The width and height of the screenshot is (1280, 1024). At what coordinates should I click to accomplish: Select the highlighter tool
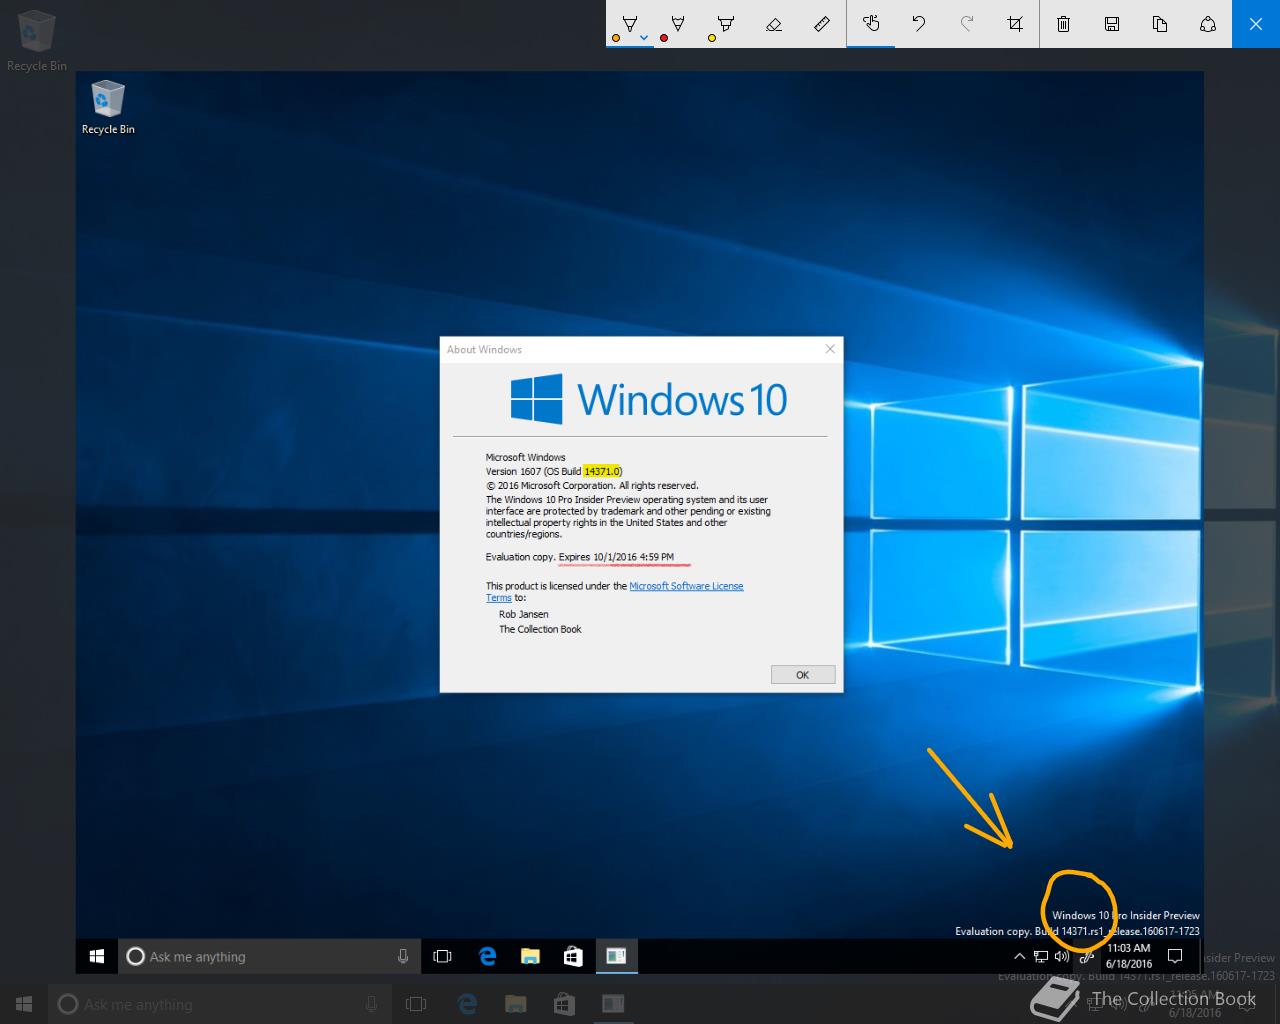tap(726, 23)
